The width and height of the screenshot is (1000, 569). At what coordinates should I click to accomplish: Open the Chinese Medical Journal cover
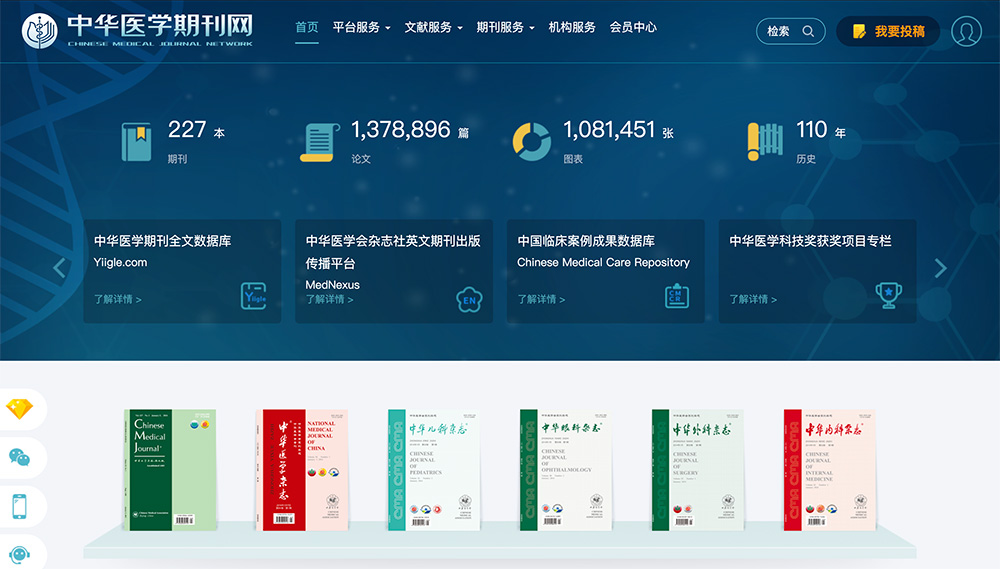(170, 470)
